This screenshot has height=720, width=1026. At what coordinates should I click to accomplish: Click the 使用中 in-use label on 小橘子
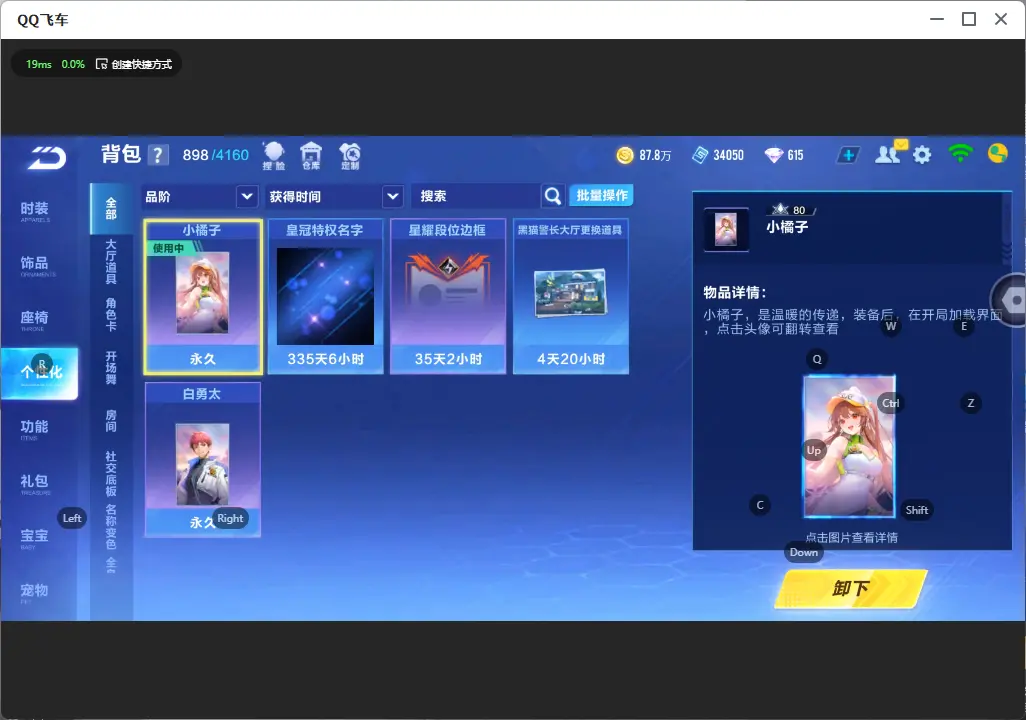click(x=168, y=248)
